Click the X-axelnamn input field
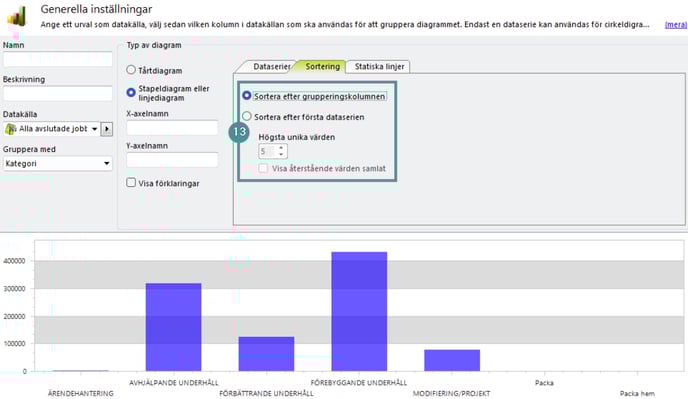Image resolution: width=688 pixels, height=399 pixels. point(172,128)
